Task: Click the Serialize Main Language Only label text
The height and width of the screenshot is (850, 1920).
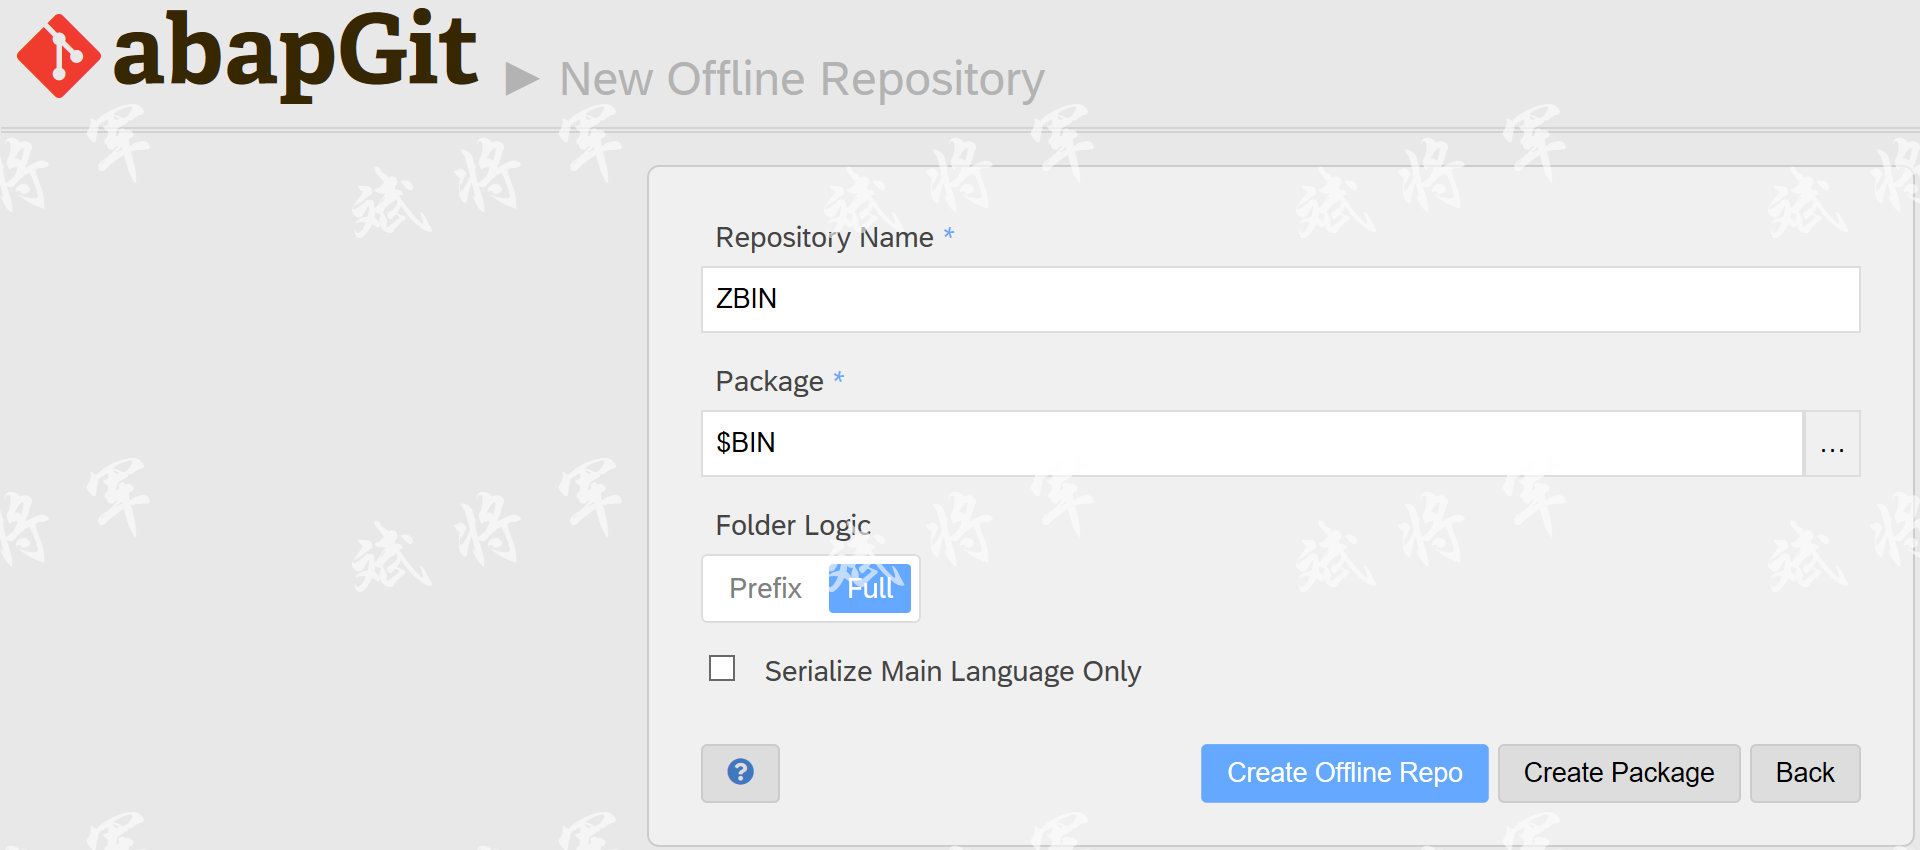Action: point(952,671)
